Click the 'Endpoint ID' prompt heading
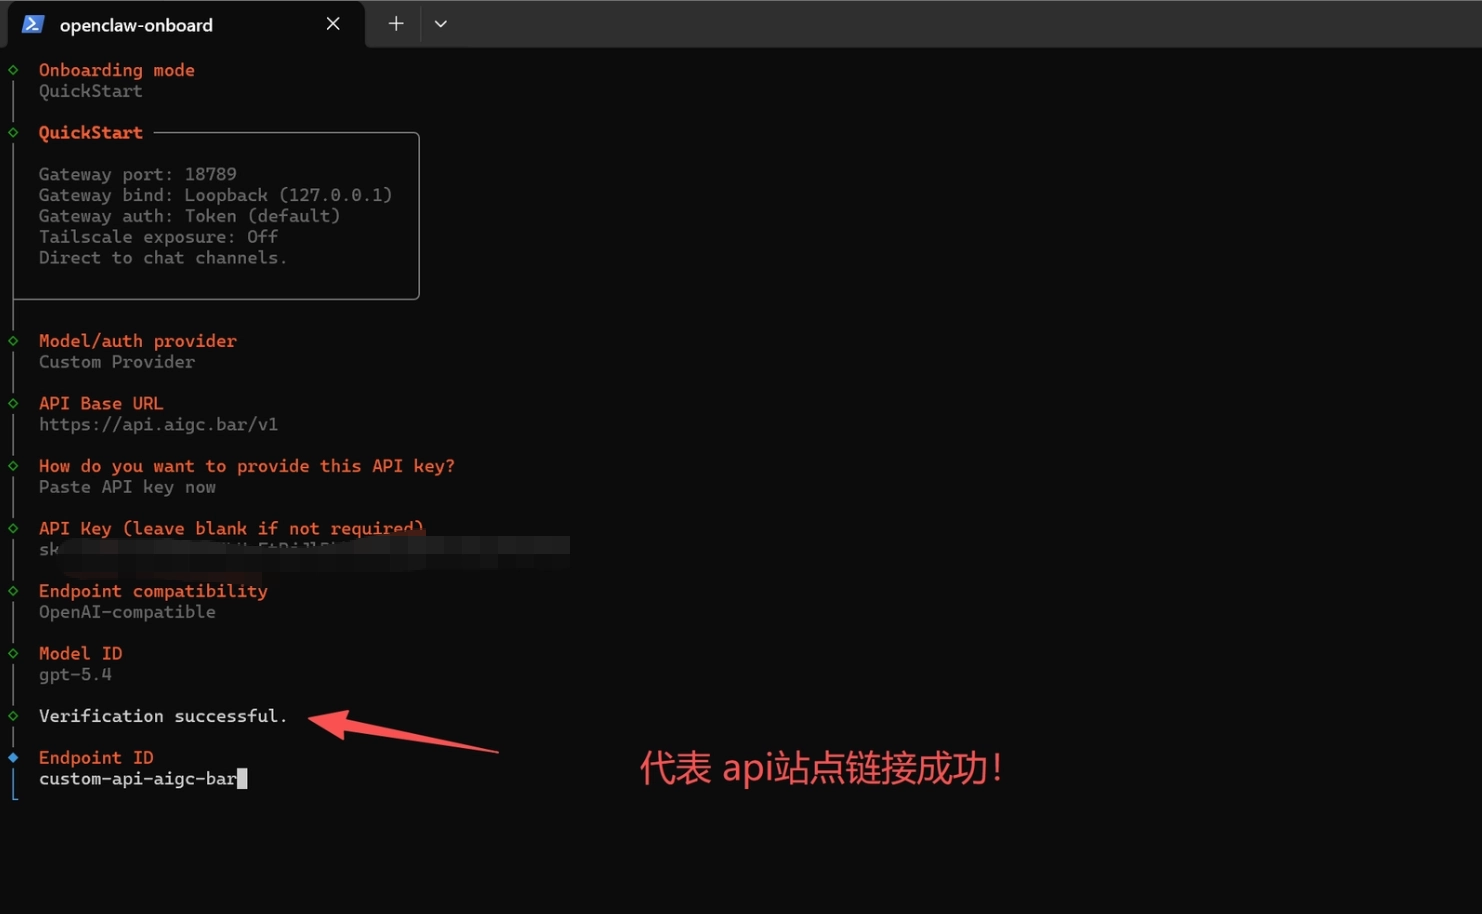This screenshot has width=1482, height=914. (x=97, y=757)
